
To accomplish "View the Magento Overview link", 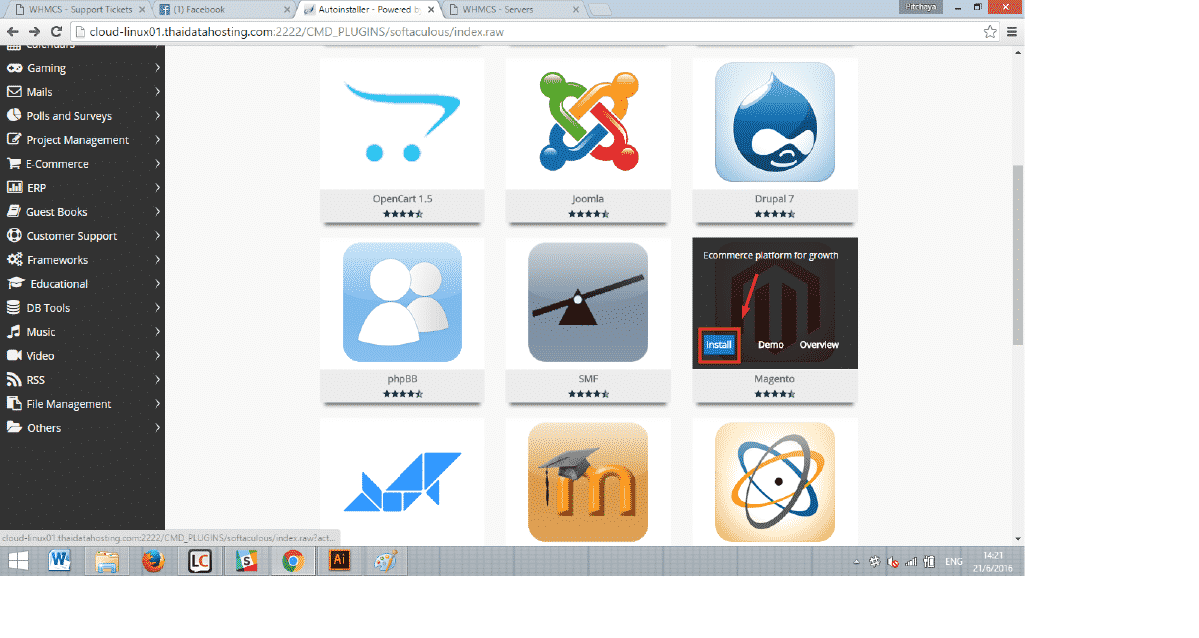I will [x=819, y=345].
